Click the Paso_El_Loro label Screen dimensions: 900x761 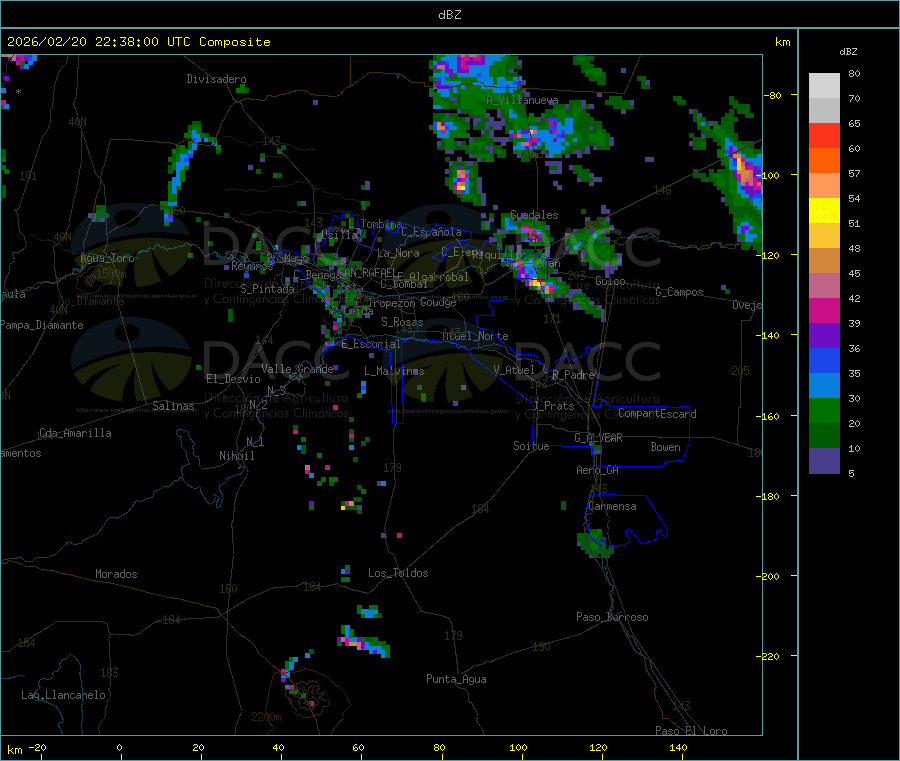(691, 731)
